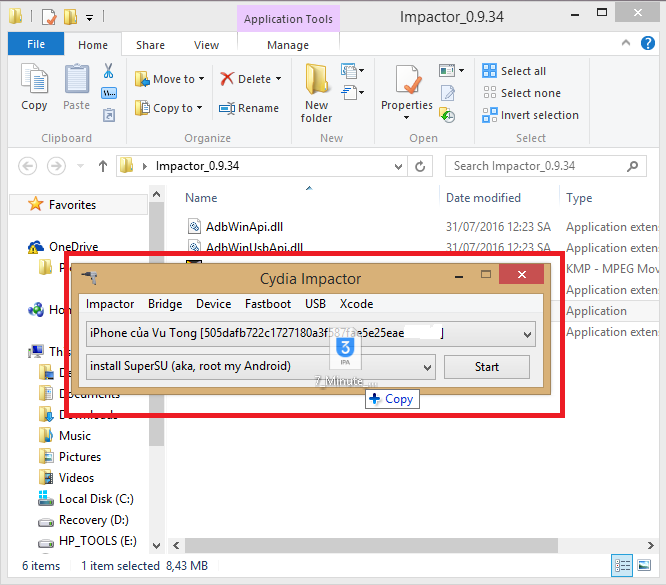Viewport: 666px width, 585px height.
Task: Click Select none
Action: 522,93
